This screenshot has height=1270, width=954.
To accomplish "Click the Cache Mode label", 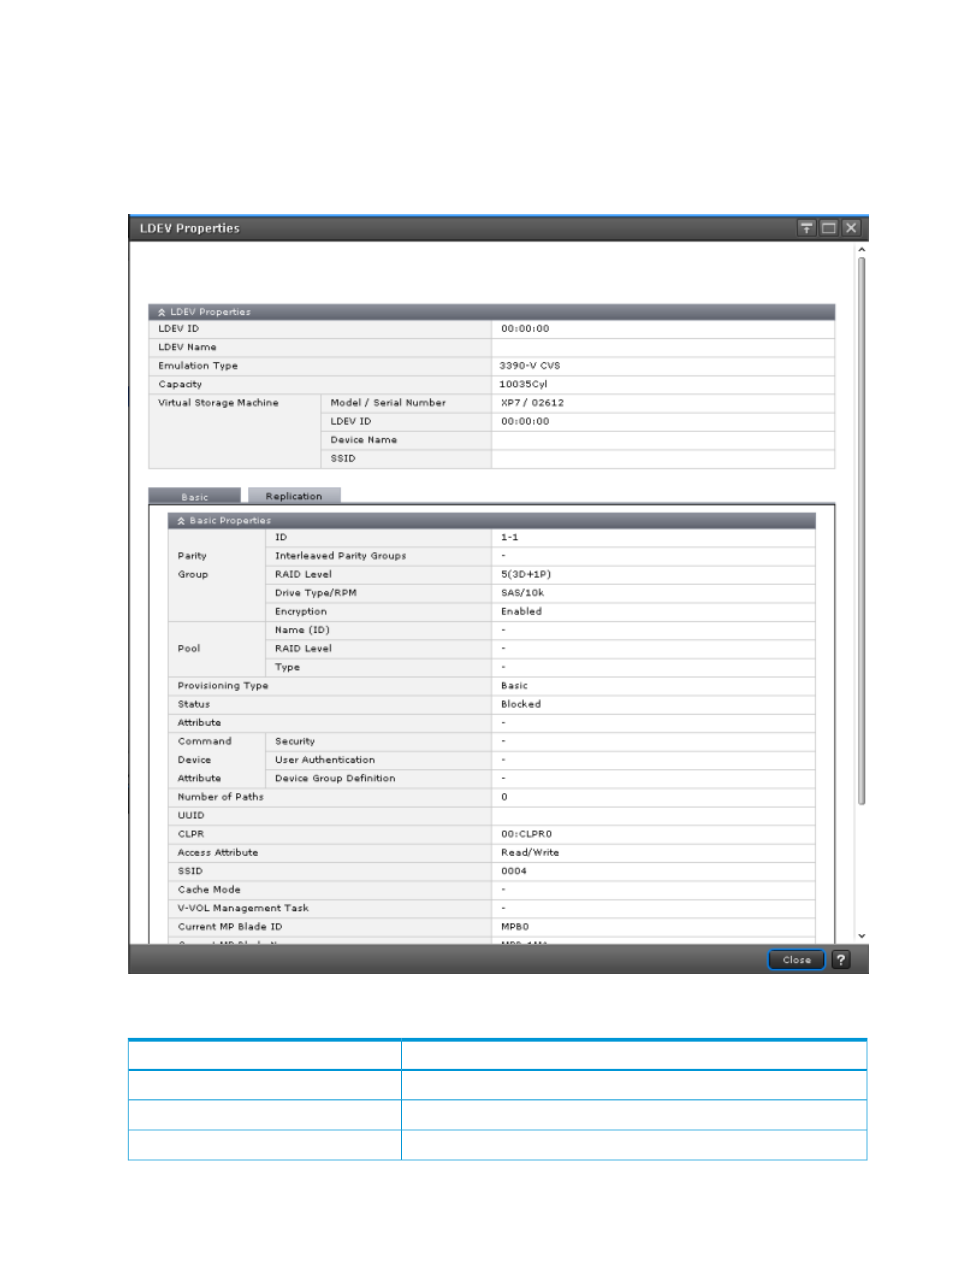I will (209, 890).
